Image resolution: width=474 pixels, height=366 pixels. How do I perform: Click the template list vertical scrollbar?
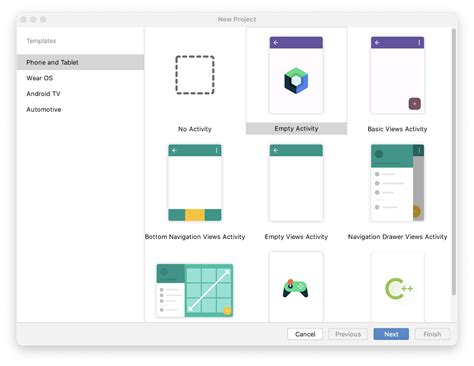[x=454, y=162]
